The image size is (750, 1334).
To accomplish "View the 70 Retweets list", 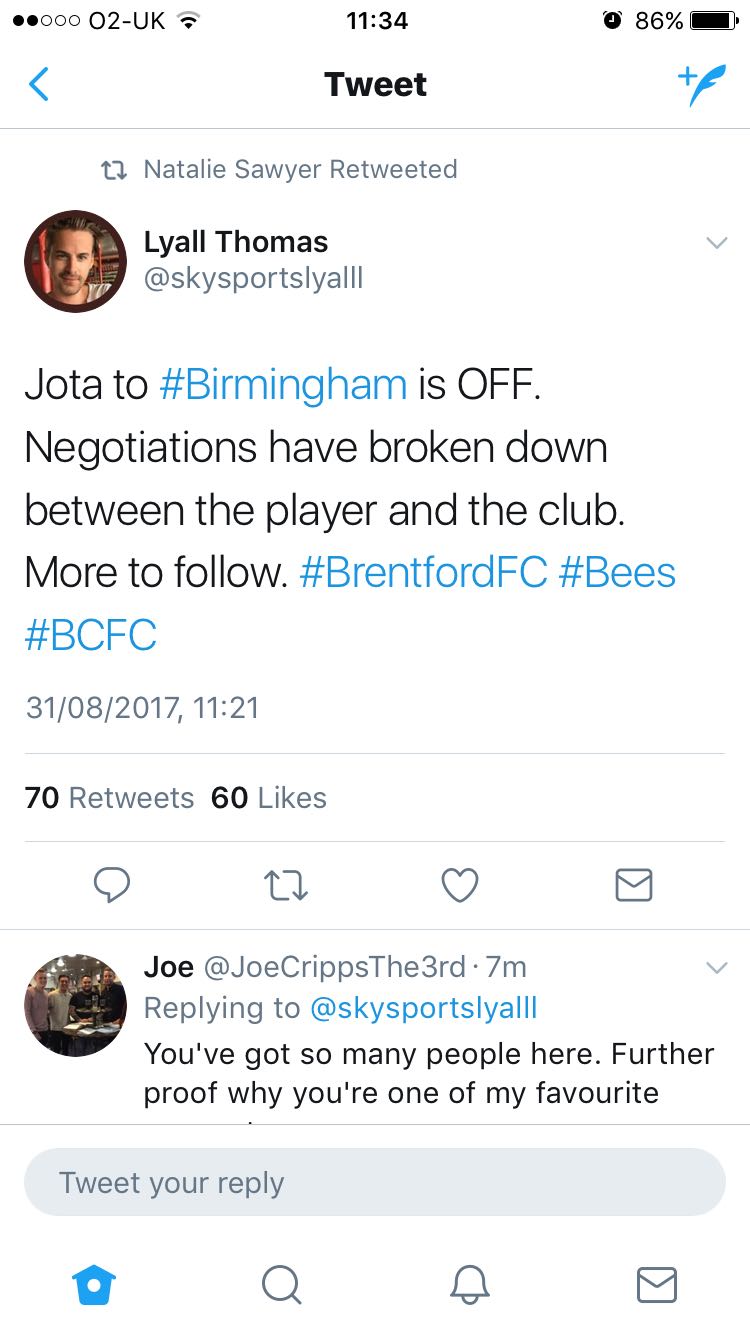I will pyautogui.click(x=110, y=798).
